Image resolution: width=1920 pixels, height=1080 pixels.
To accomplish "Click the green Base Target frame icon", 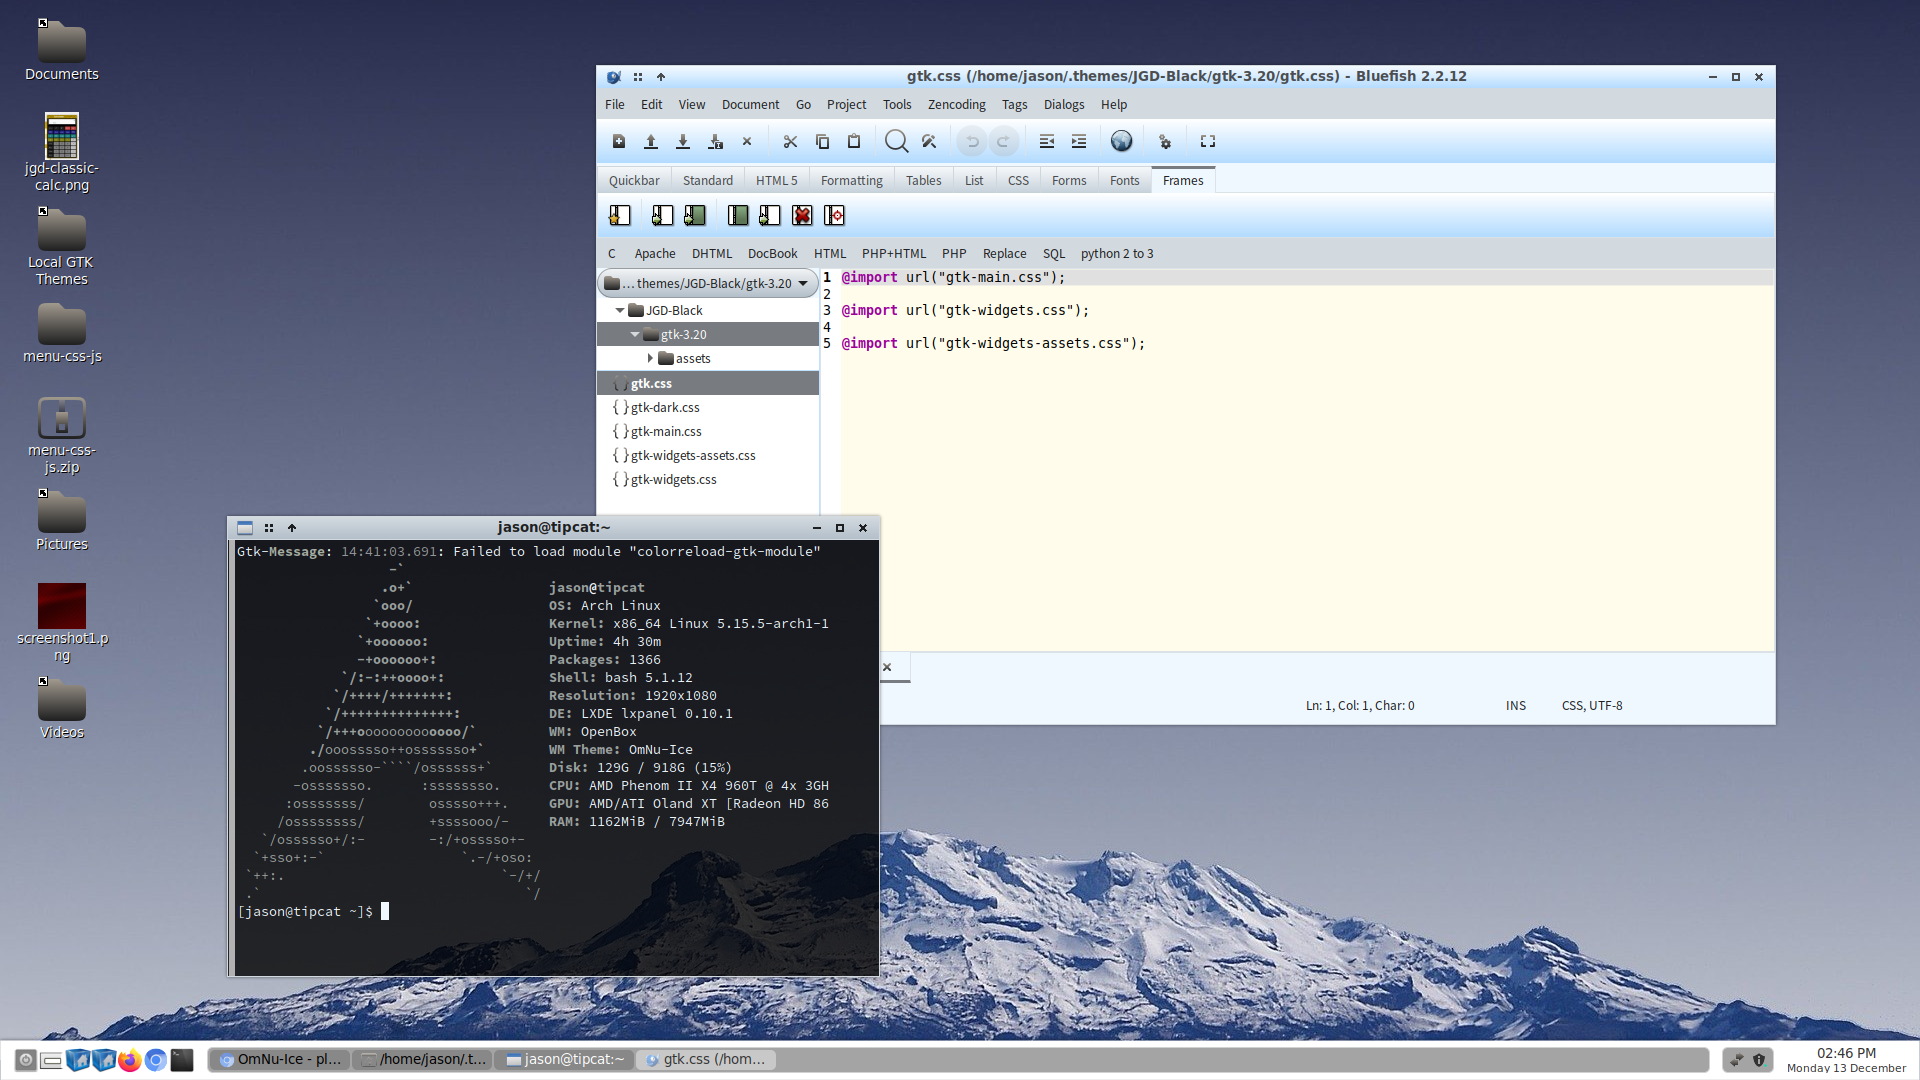I will click(x=738, y=215).
